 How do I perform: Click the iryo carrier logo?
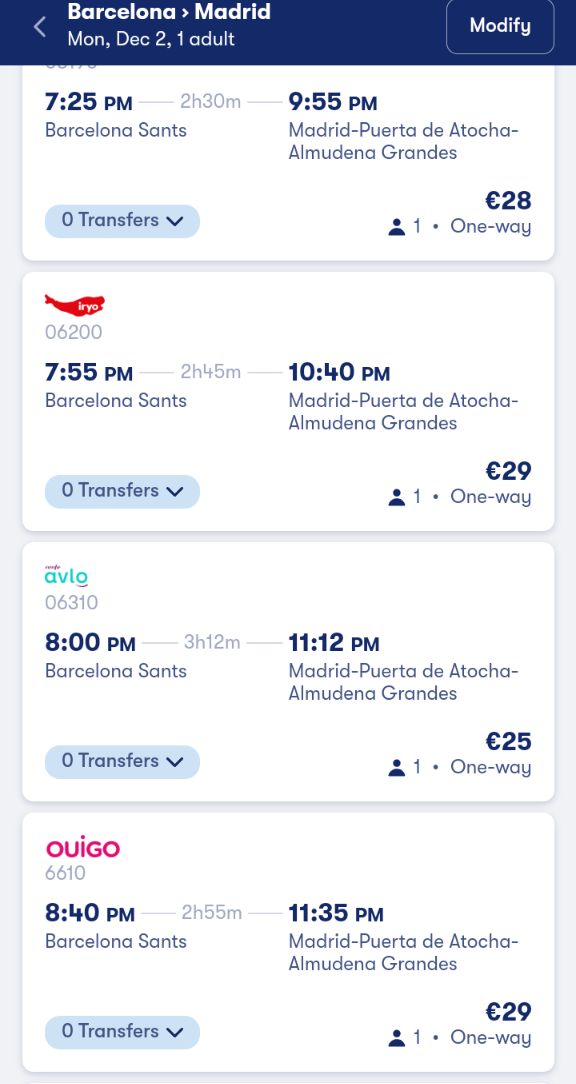(75, 304)
